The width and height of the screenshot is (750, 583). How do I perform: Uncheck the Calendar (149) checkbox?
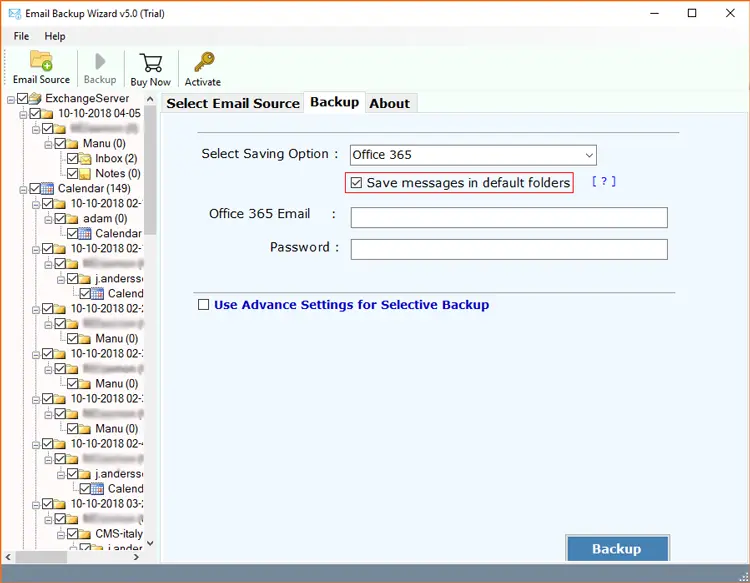pos(35,188)
